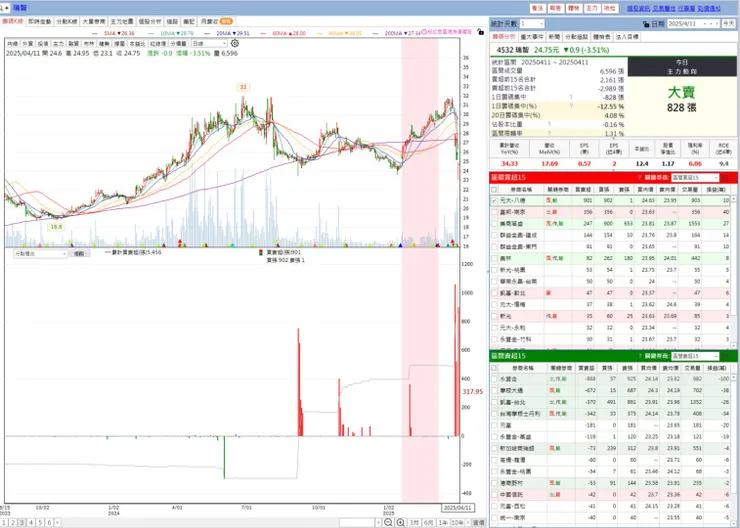The image size is (740, 528).
Task: Toggle the 融資 indicator button
Action: pos(74,43)
